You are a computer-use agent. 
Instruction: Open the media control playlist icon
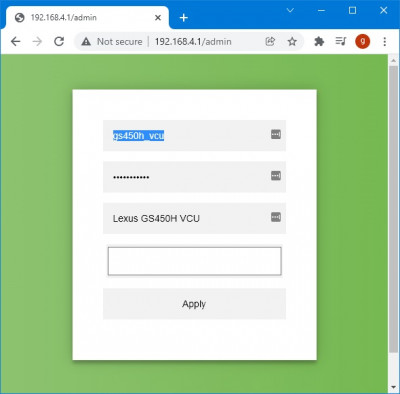click(x=341, y=41)
